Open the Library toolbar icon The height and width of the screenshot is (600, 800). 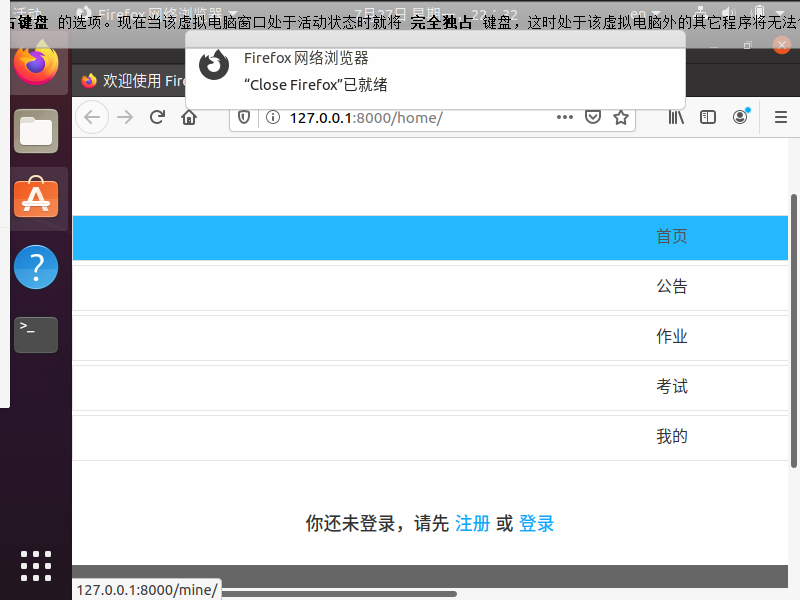tap(676, 117)
